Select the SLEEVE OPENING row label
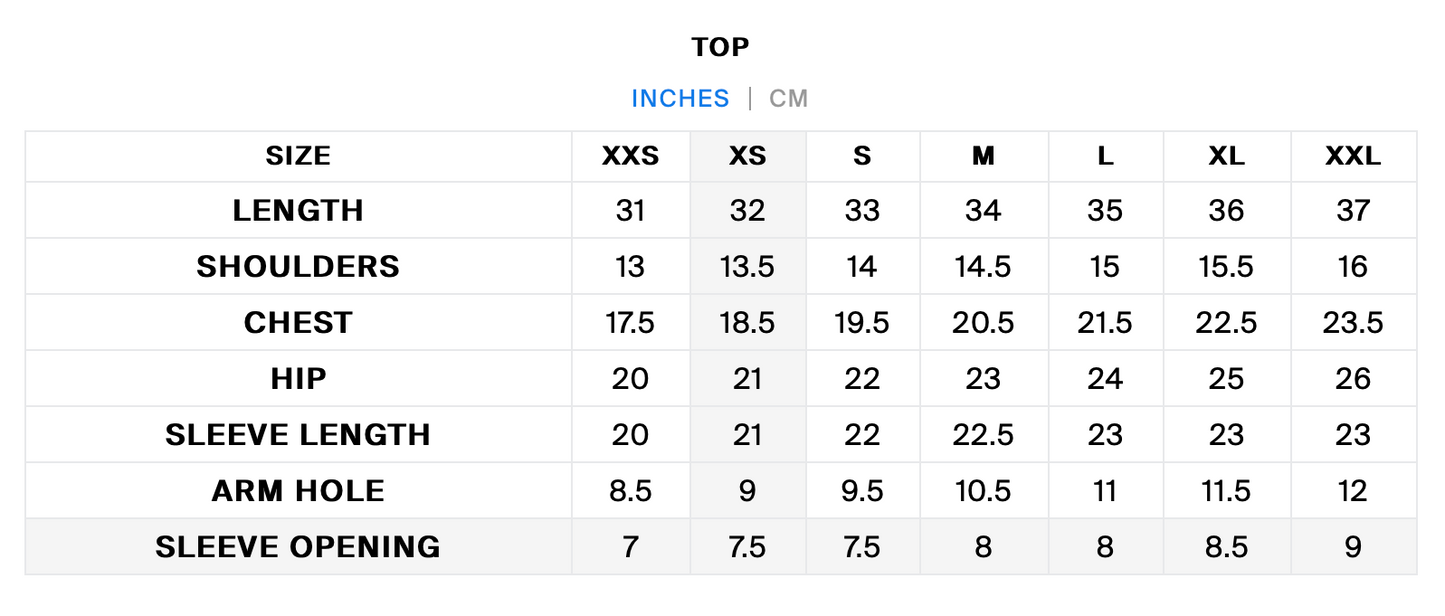 pos(298,547)
